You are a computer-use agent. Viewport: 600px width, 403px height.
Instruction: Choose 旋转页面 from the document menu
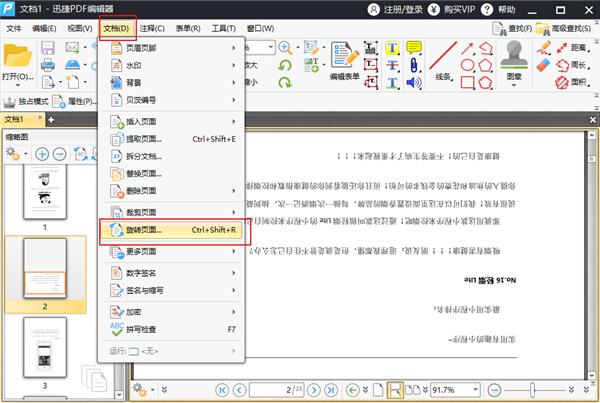171,230
